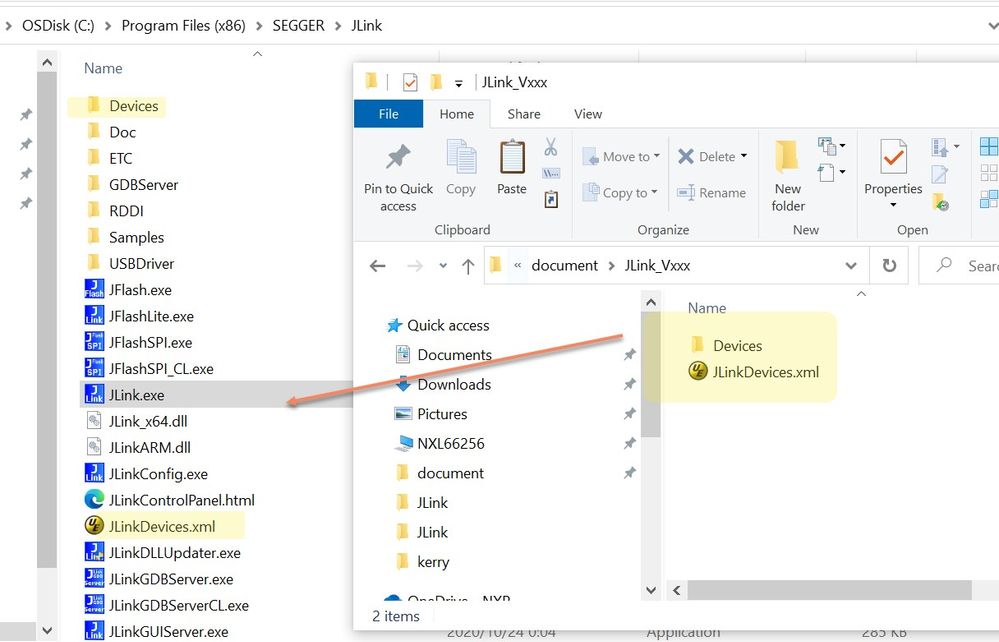999x642 pixels.
Task: Select the JFlashSPI.exe file icon
Action: [94, 342]
